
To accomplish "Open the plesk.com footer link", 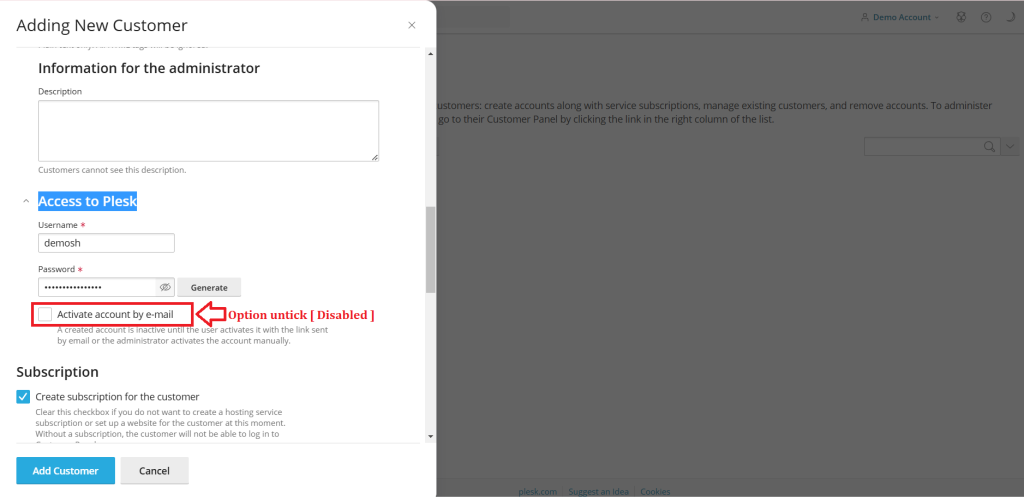I will [537, 491].
